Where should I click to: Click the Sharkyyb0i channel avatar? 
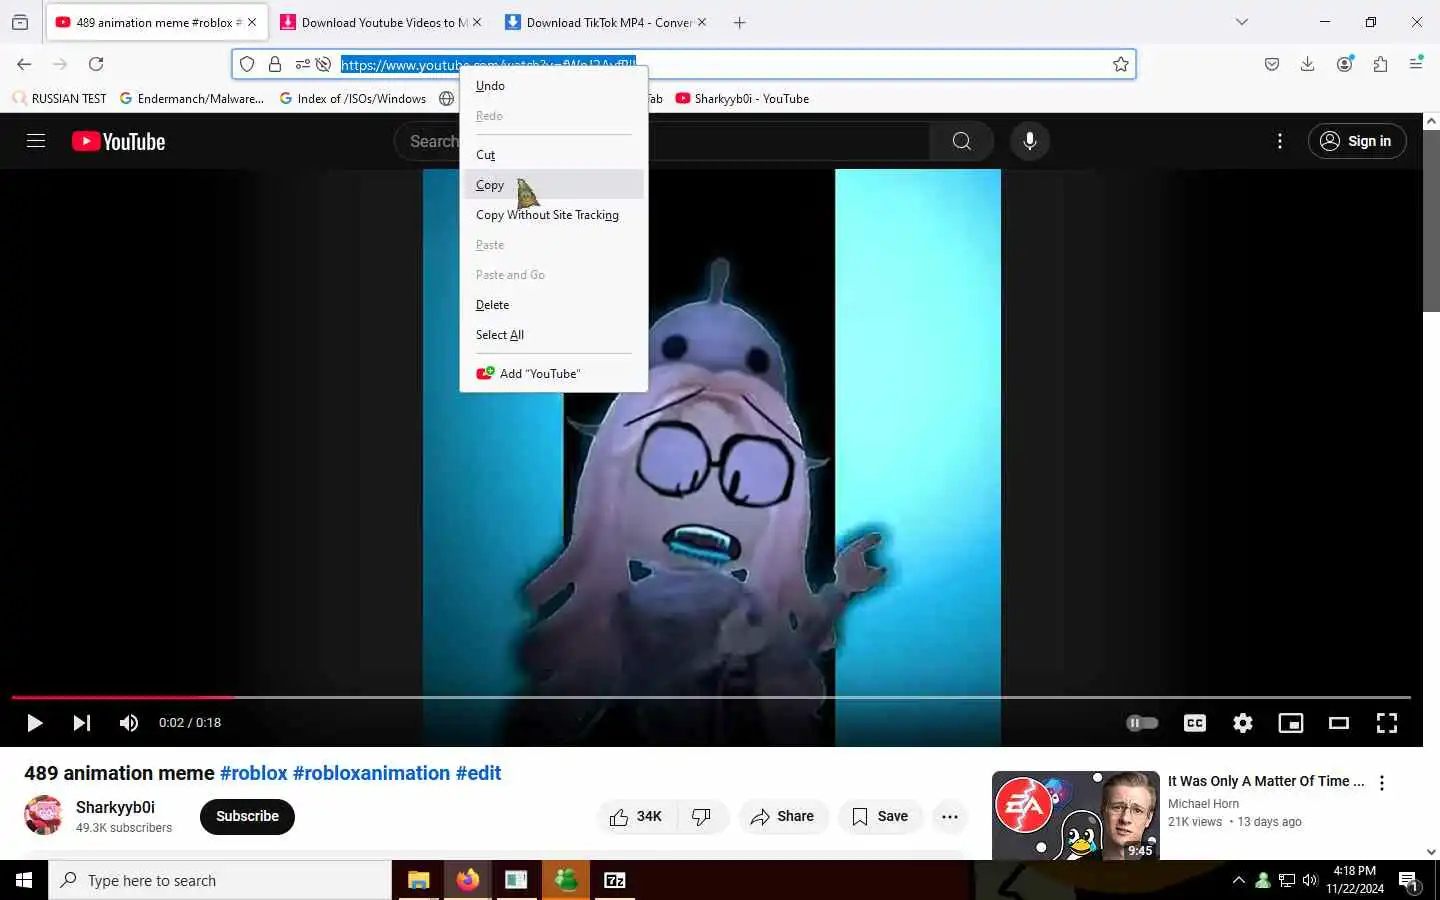click(x=44, y=815)
